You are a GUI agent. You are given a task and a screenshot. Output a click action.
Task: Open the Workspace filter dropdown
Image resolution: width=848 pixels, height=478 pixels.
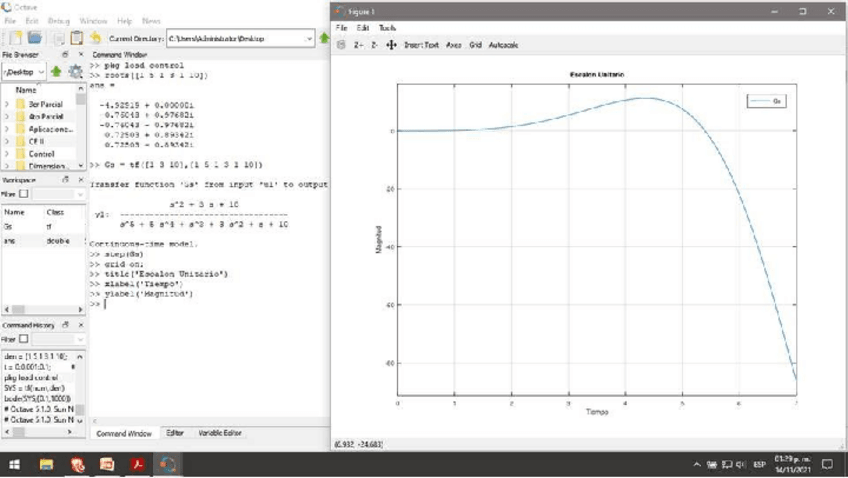[x=80, y=194]
